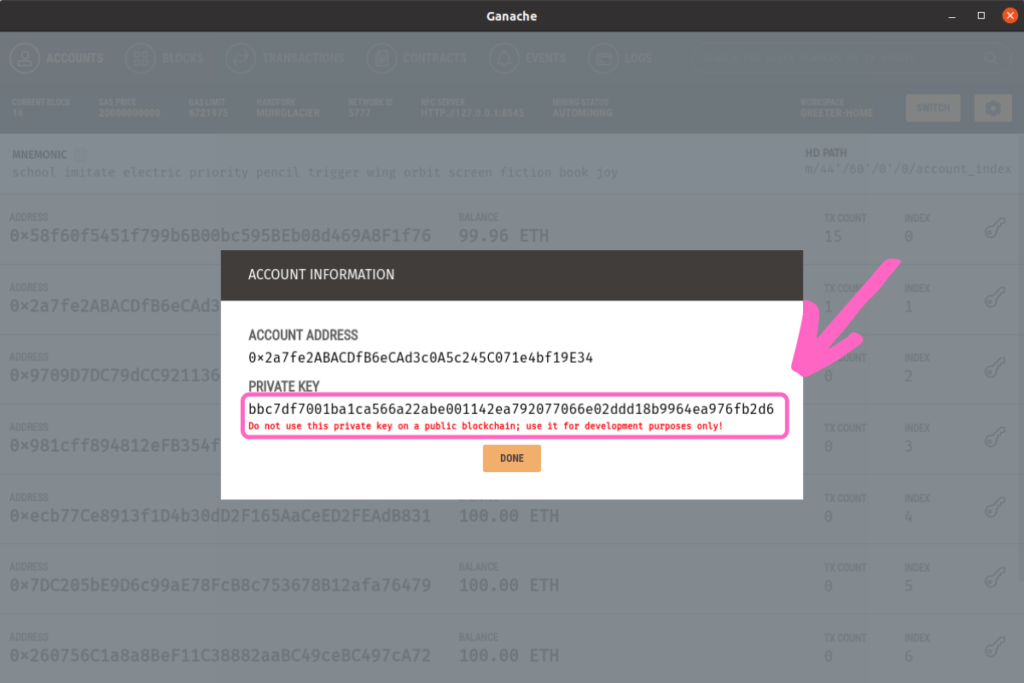Open settings with the gear icon
Screen dimensions: 1024x683
(x=993, y=108)
